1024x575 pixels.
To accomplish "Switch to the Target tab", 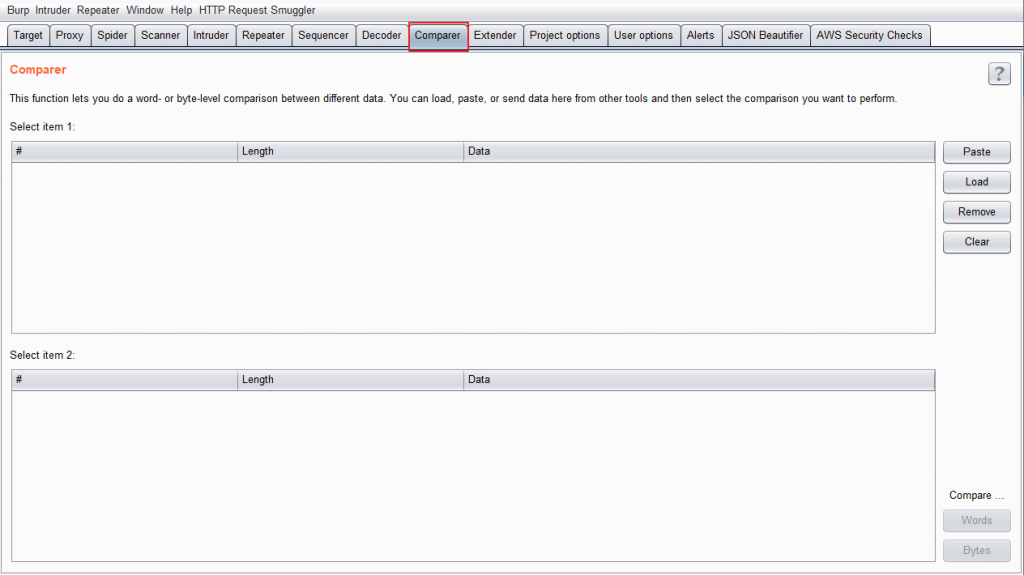I will 28,35.
